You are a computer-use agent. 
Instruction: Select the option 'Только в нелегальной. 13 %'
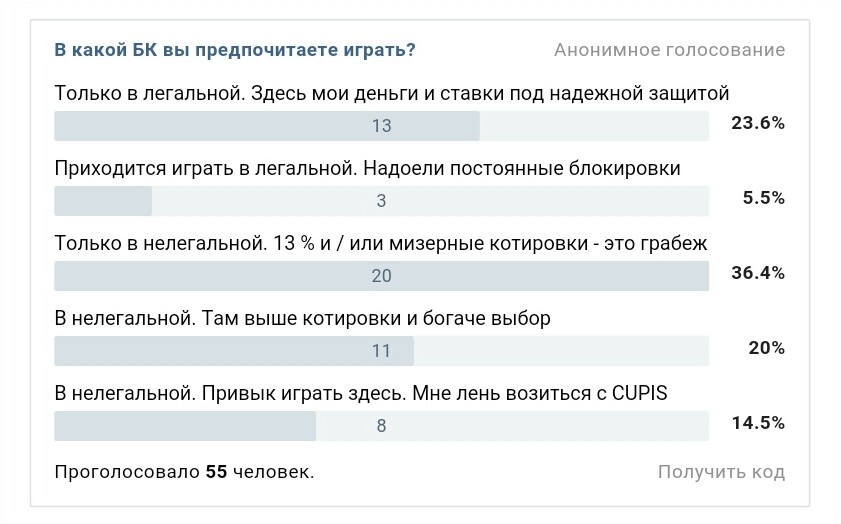381,243
